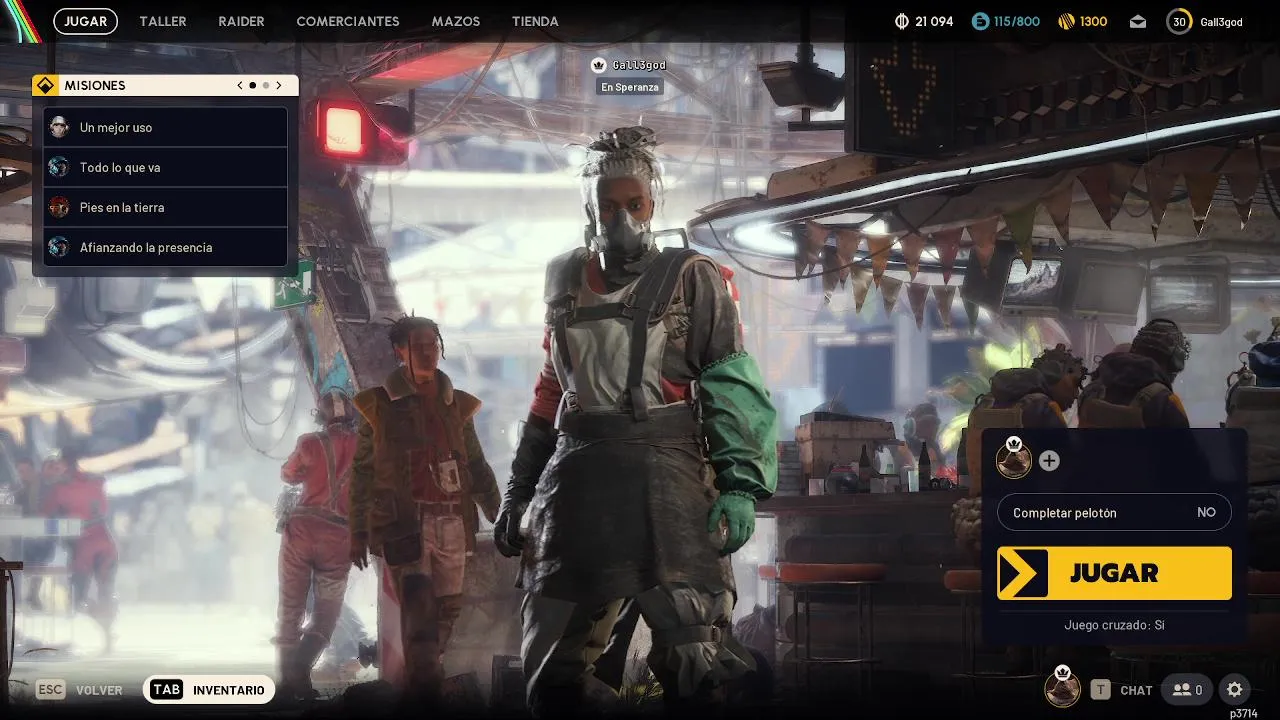Open mission Todo lo que va

tap(166, 167)
